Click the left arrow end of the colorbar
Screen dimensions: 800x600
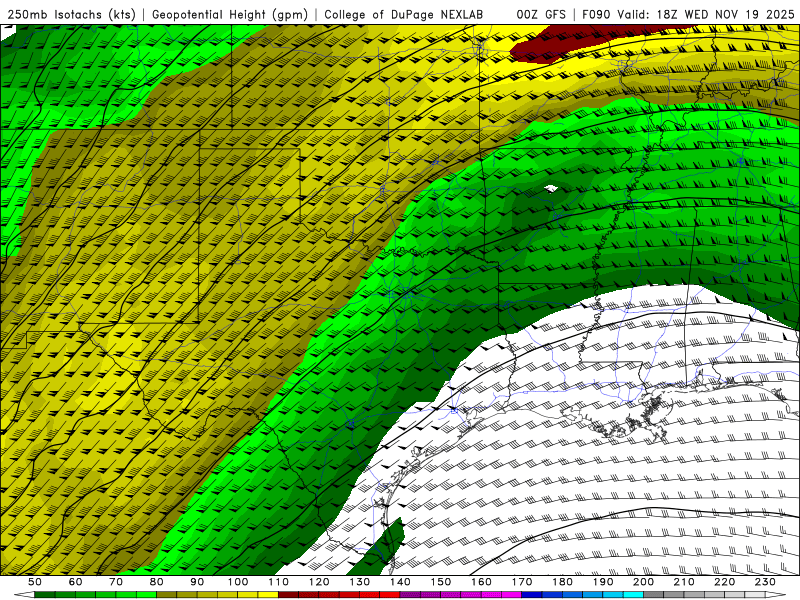pos(24,595)
